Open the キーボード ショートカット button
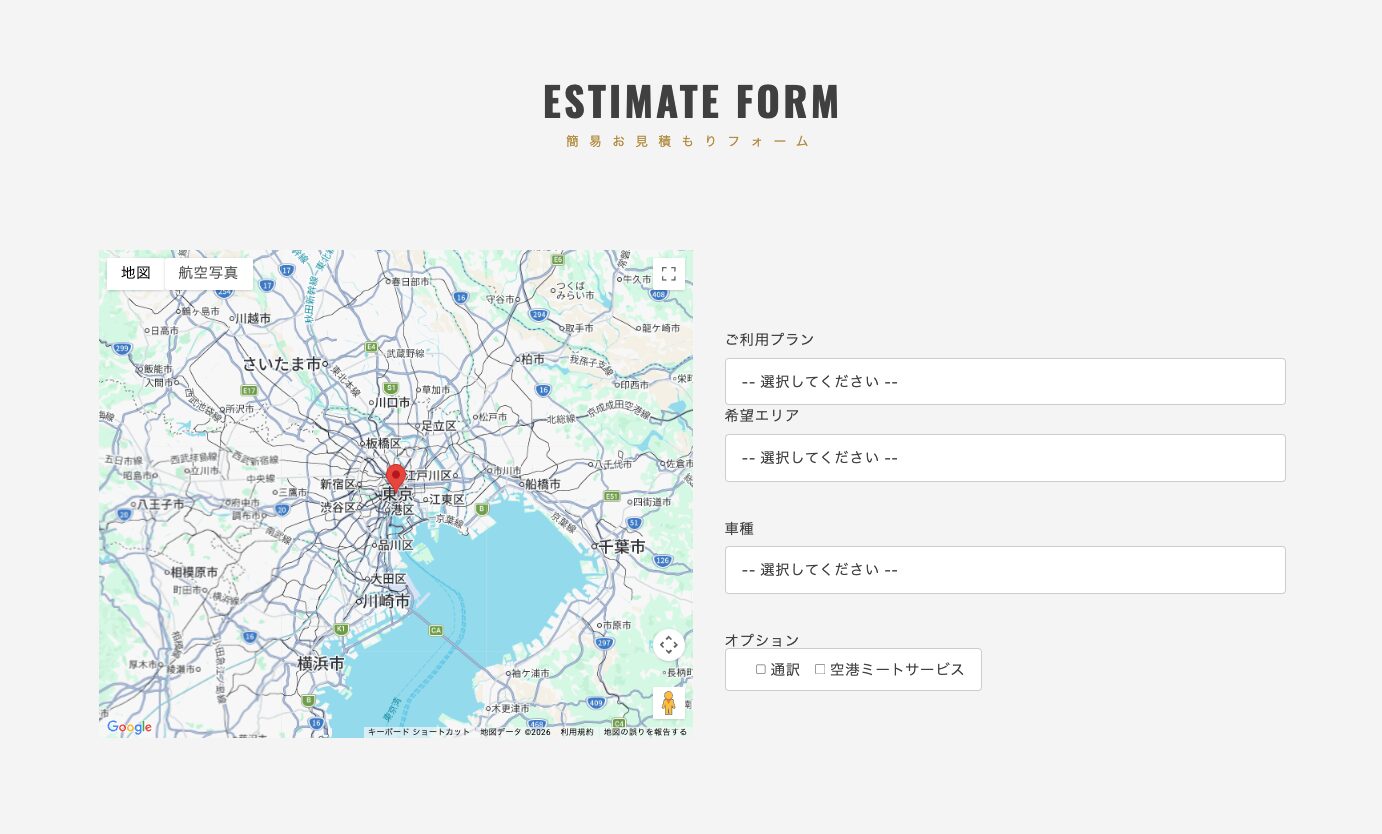1382x834 pixels. tap(418, 732)
